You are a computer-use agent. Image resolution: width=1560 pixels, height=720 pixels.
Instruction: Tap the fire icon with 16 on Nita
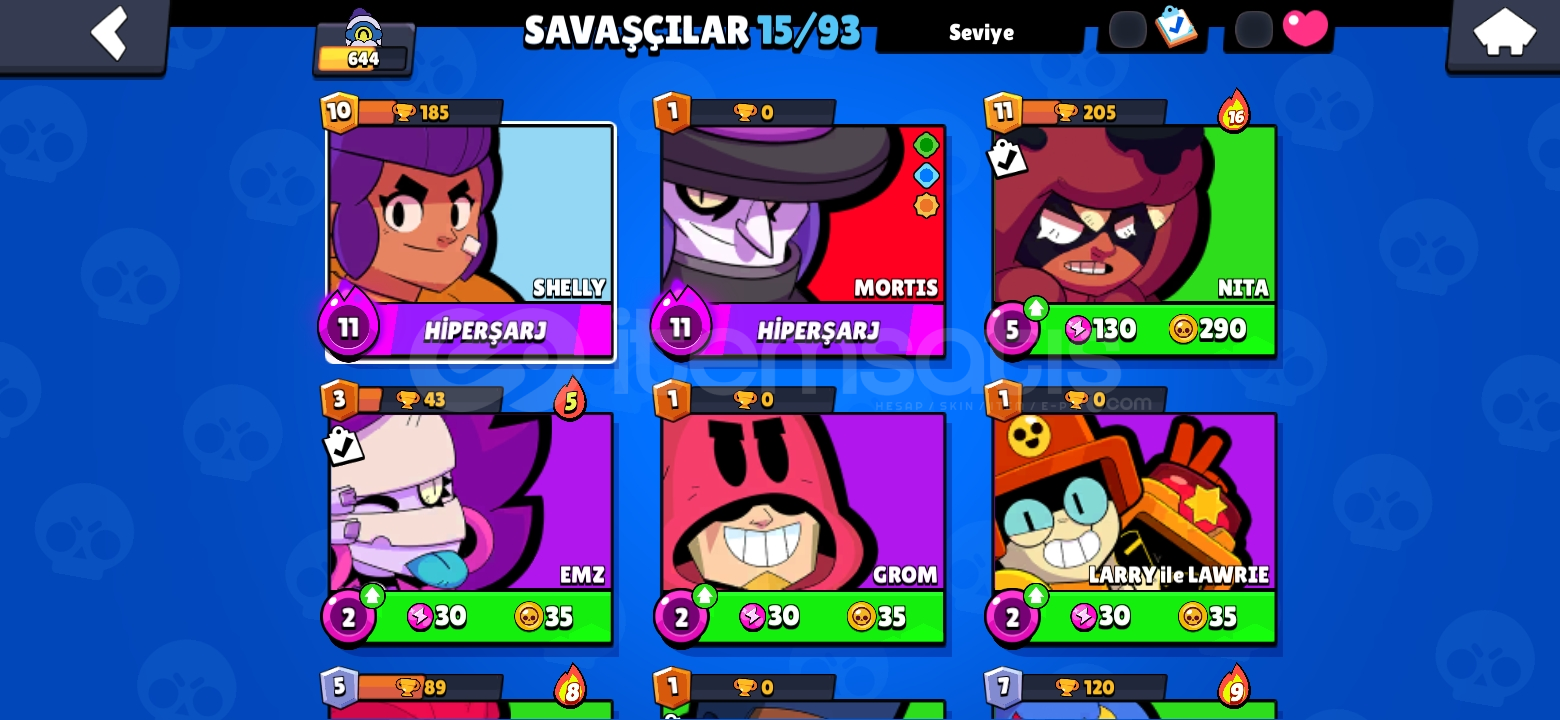[x=1235, y=112]
